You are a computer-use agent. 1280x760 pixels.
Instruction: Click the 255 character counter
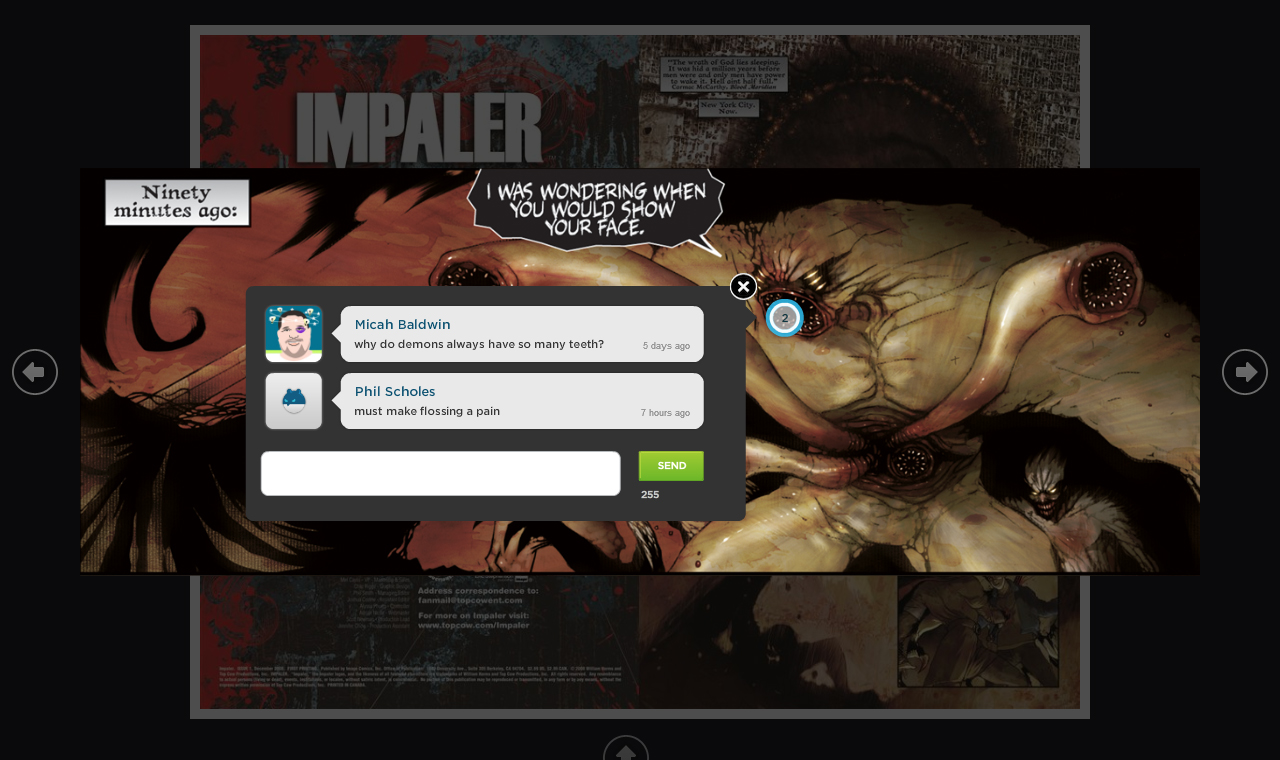650,495
